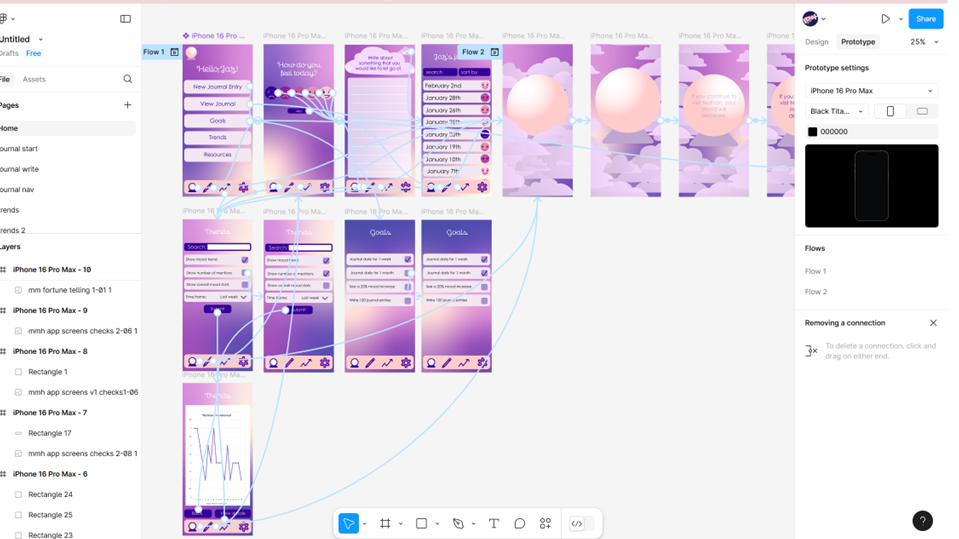959x539 pixels.
Task: Open the Actions components tool
Action: [x=545, y=524]
